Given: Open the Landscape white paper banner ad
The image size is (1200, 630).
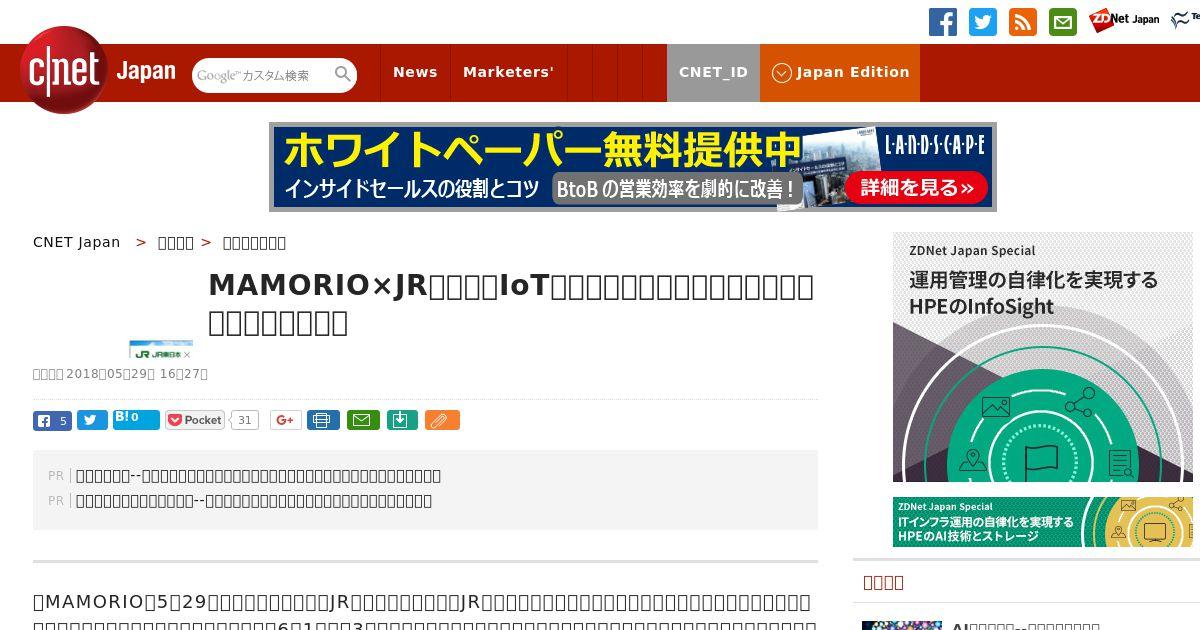Looking at the screenshot, I should 633,167.
